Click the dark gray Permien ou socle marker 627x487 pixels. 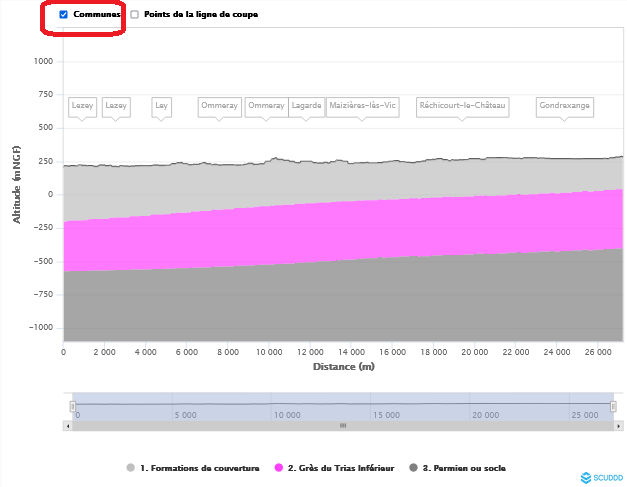(x=413, y=467)
